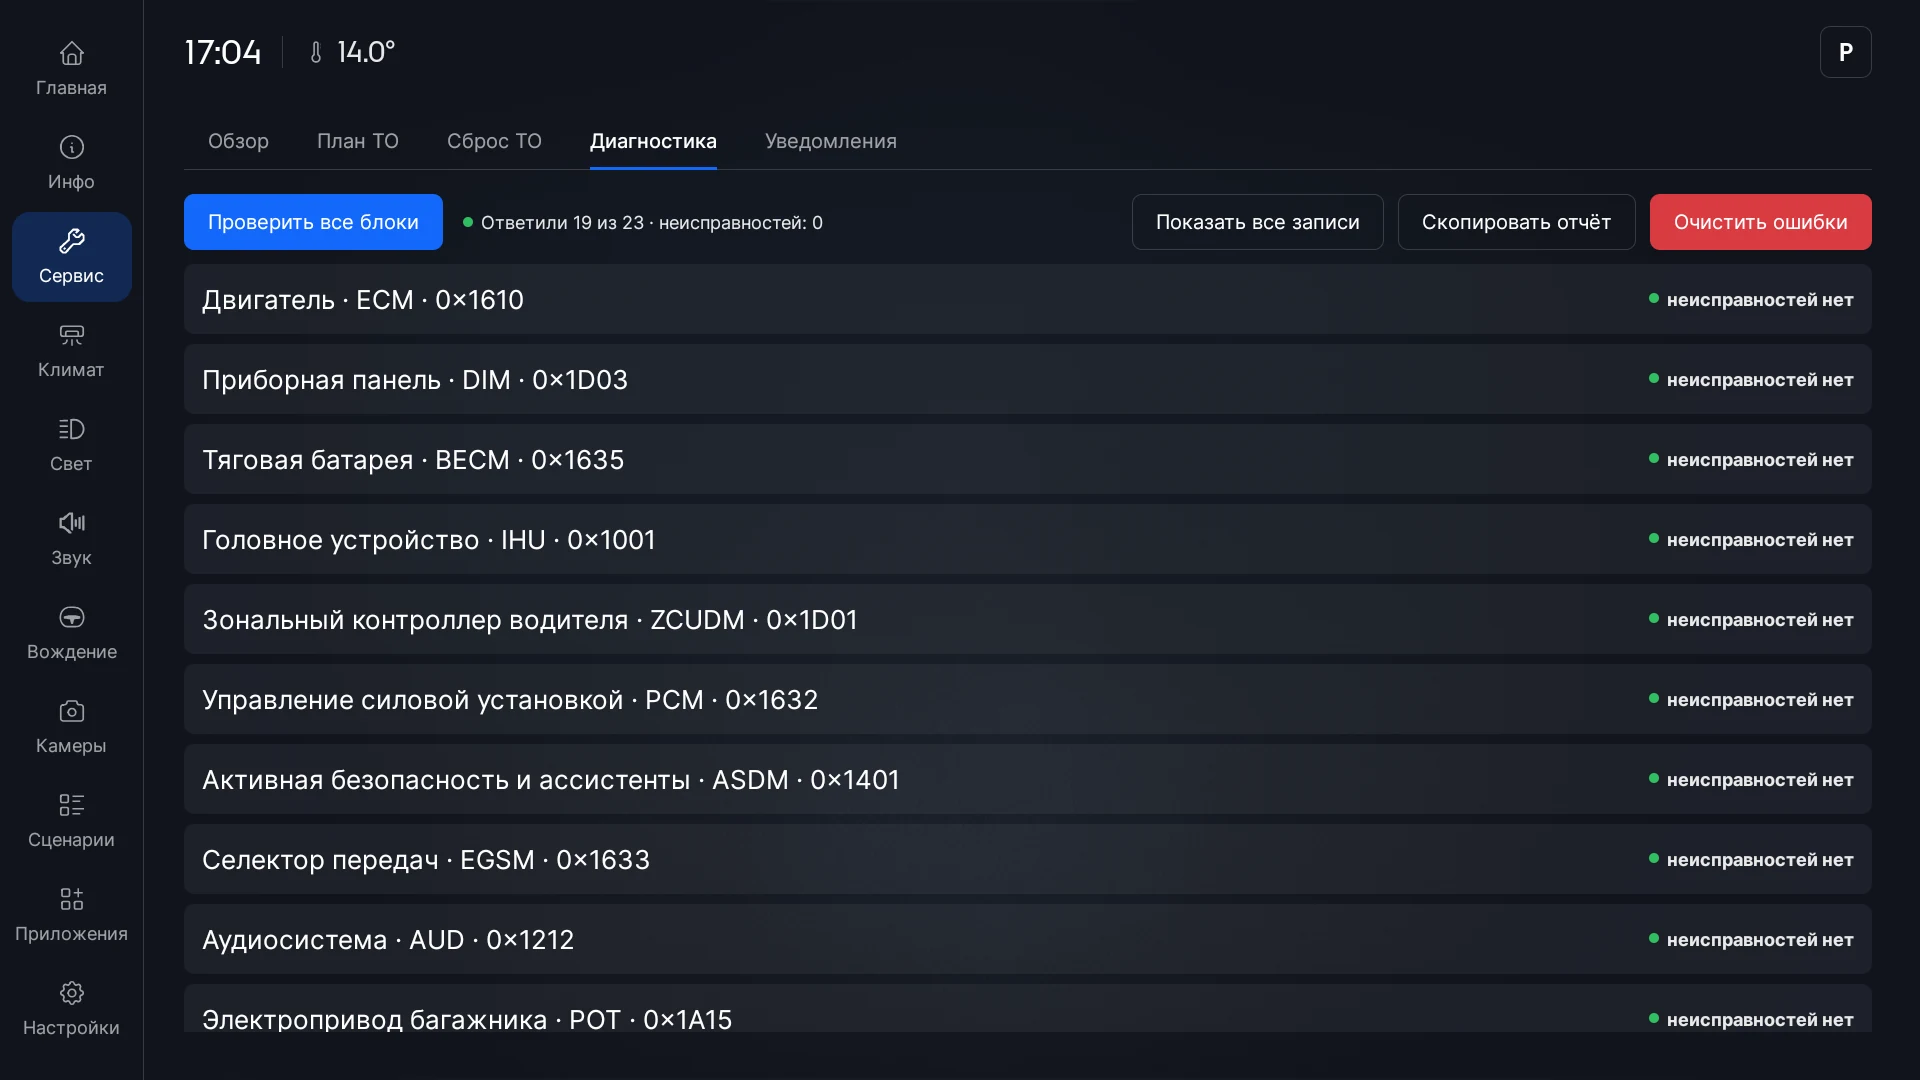Open the Сценарии section
The width and height of the screenshot is (1920, 1080).
[x=71, y=820]
